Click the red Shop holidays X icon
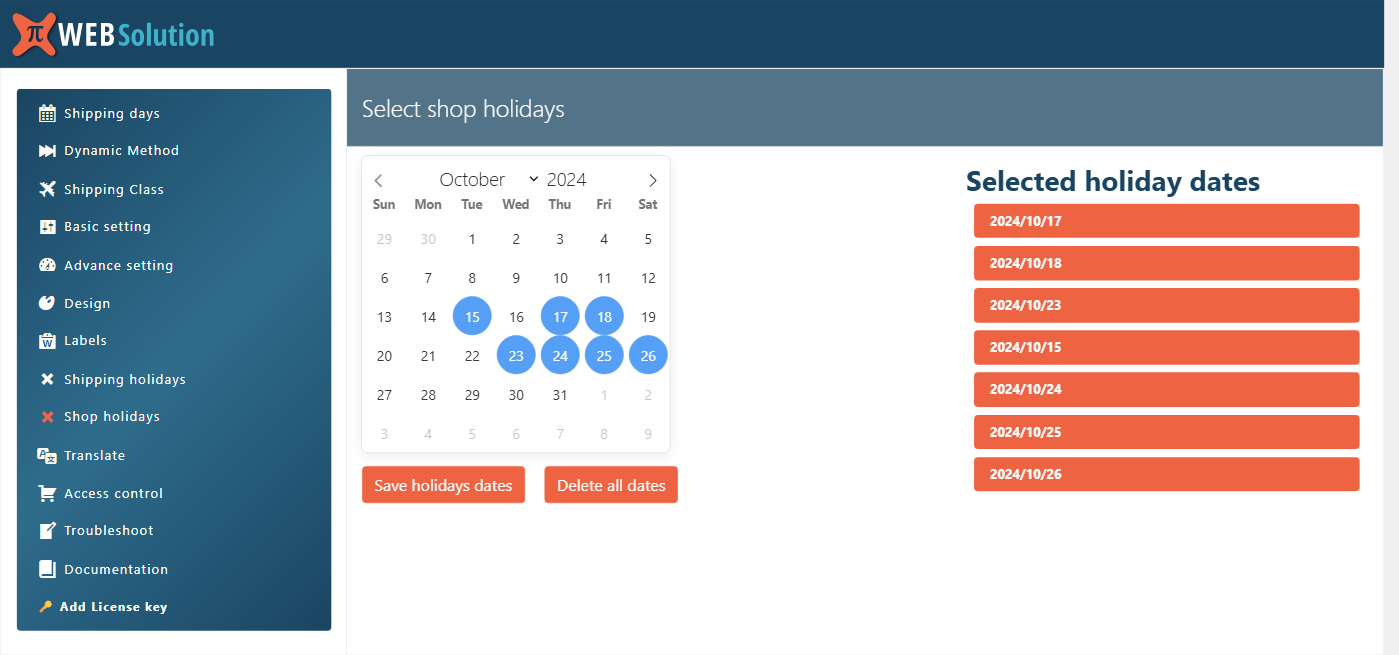 [48, 416]
